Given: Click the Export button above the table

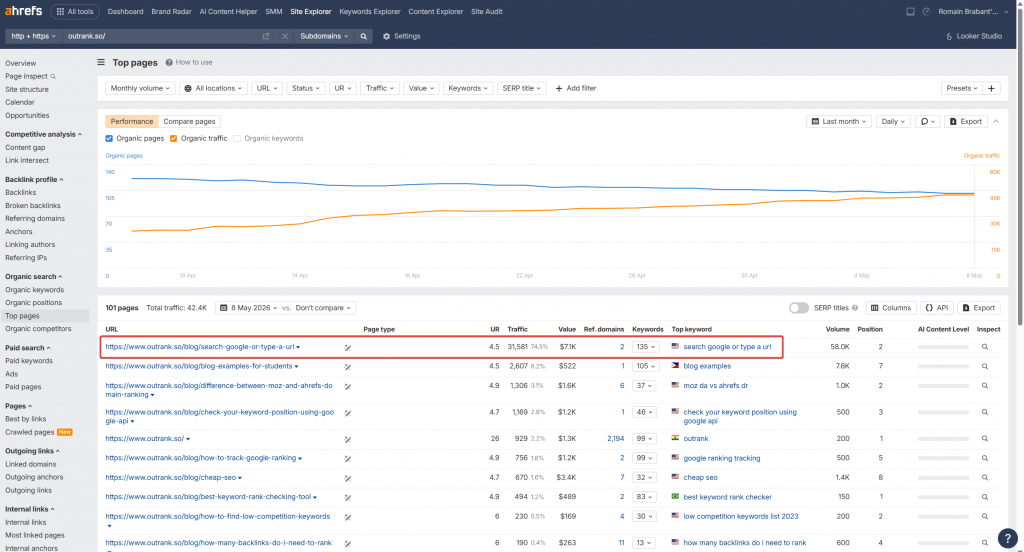Looking at the screenshot, I should pyautogui.click(x=979, y=308).
